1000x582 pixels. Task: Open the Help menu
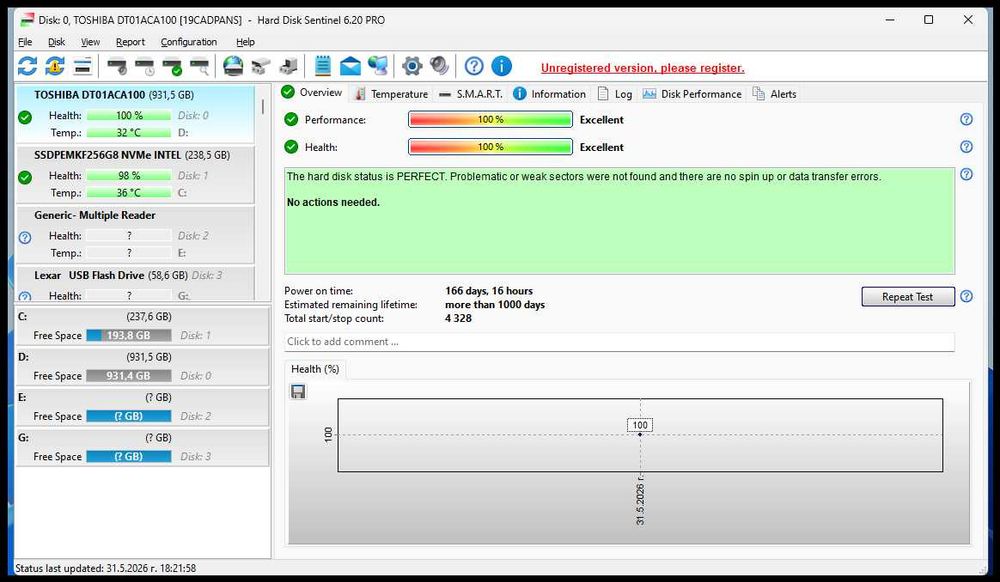pos(245,42)
